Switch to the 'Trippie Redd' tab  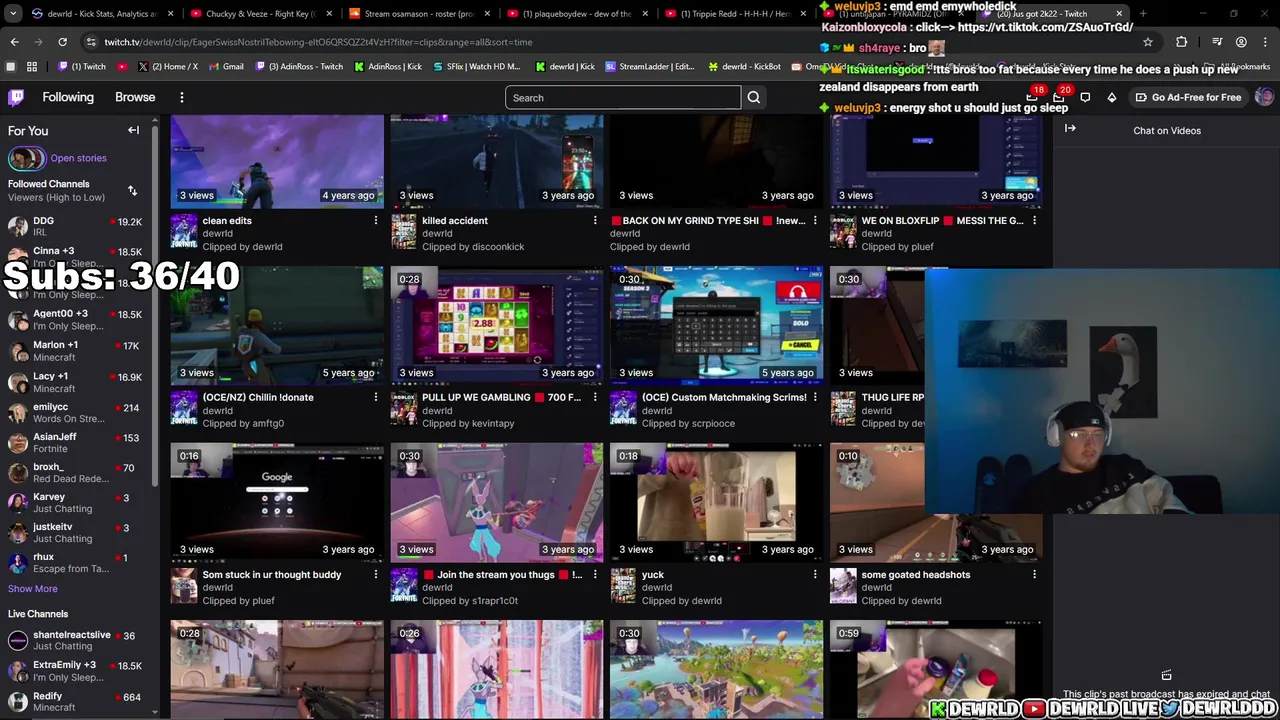[735, 14]
